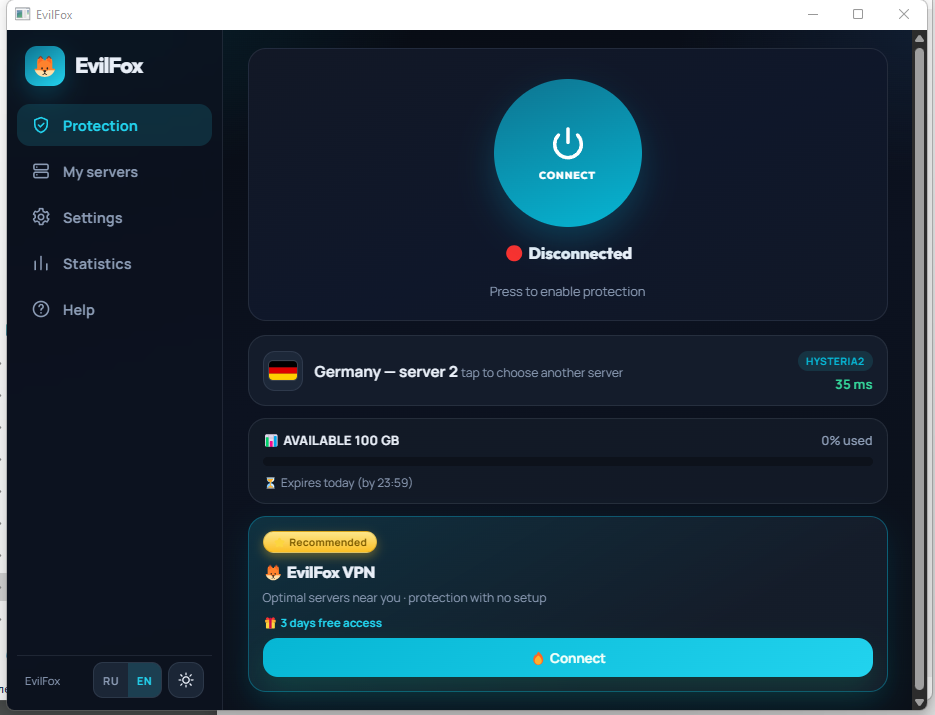Viewport: 935px width, 715px height.
Task: Click the EvilFox fox logo icon
Action: pyautogui.click(x=45, y=66)
